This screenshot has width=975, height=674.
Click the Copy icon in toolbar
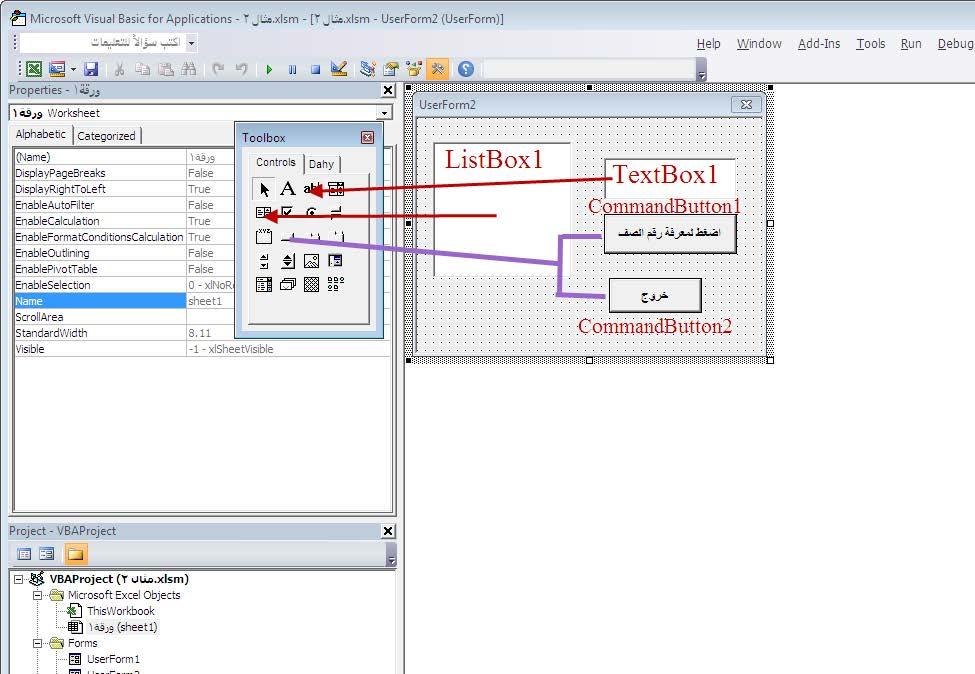click(x=142, y=69)
